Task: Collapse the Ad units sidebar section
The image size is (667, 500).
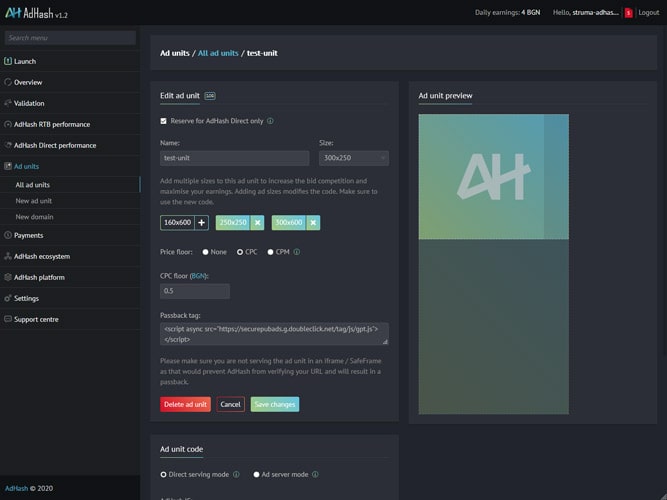Action: click(27, 167)
